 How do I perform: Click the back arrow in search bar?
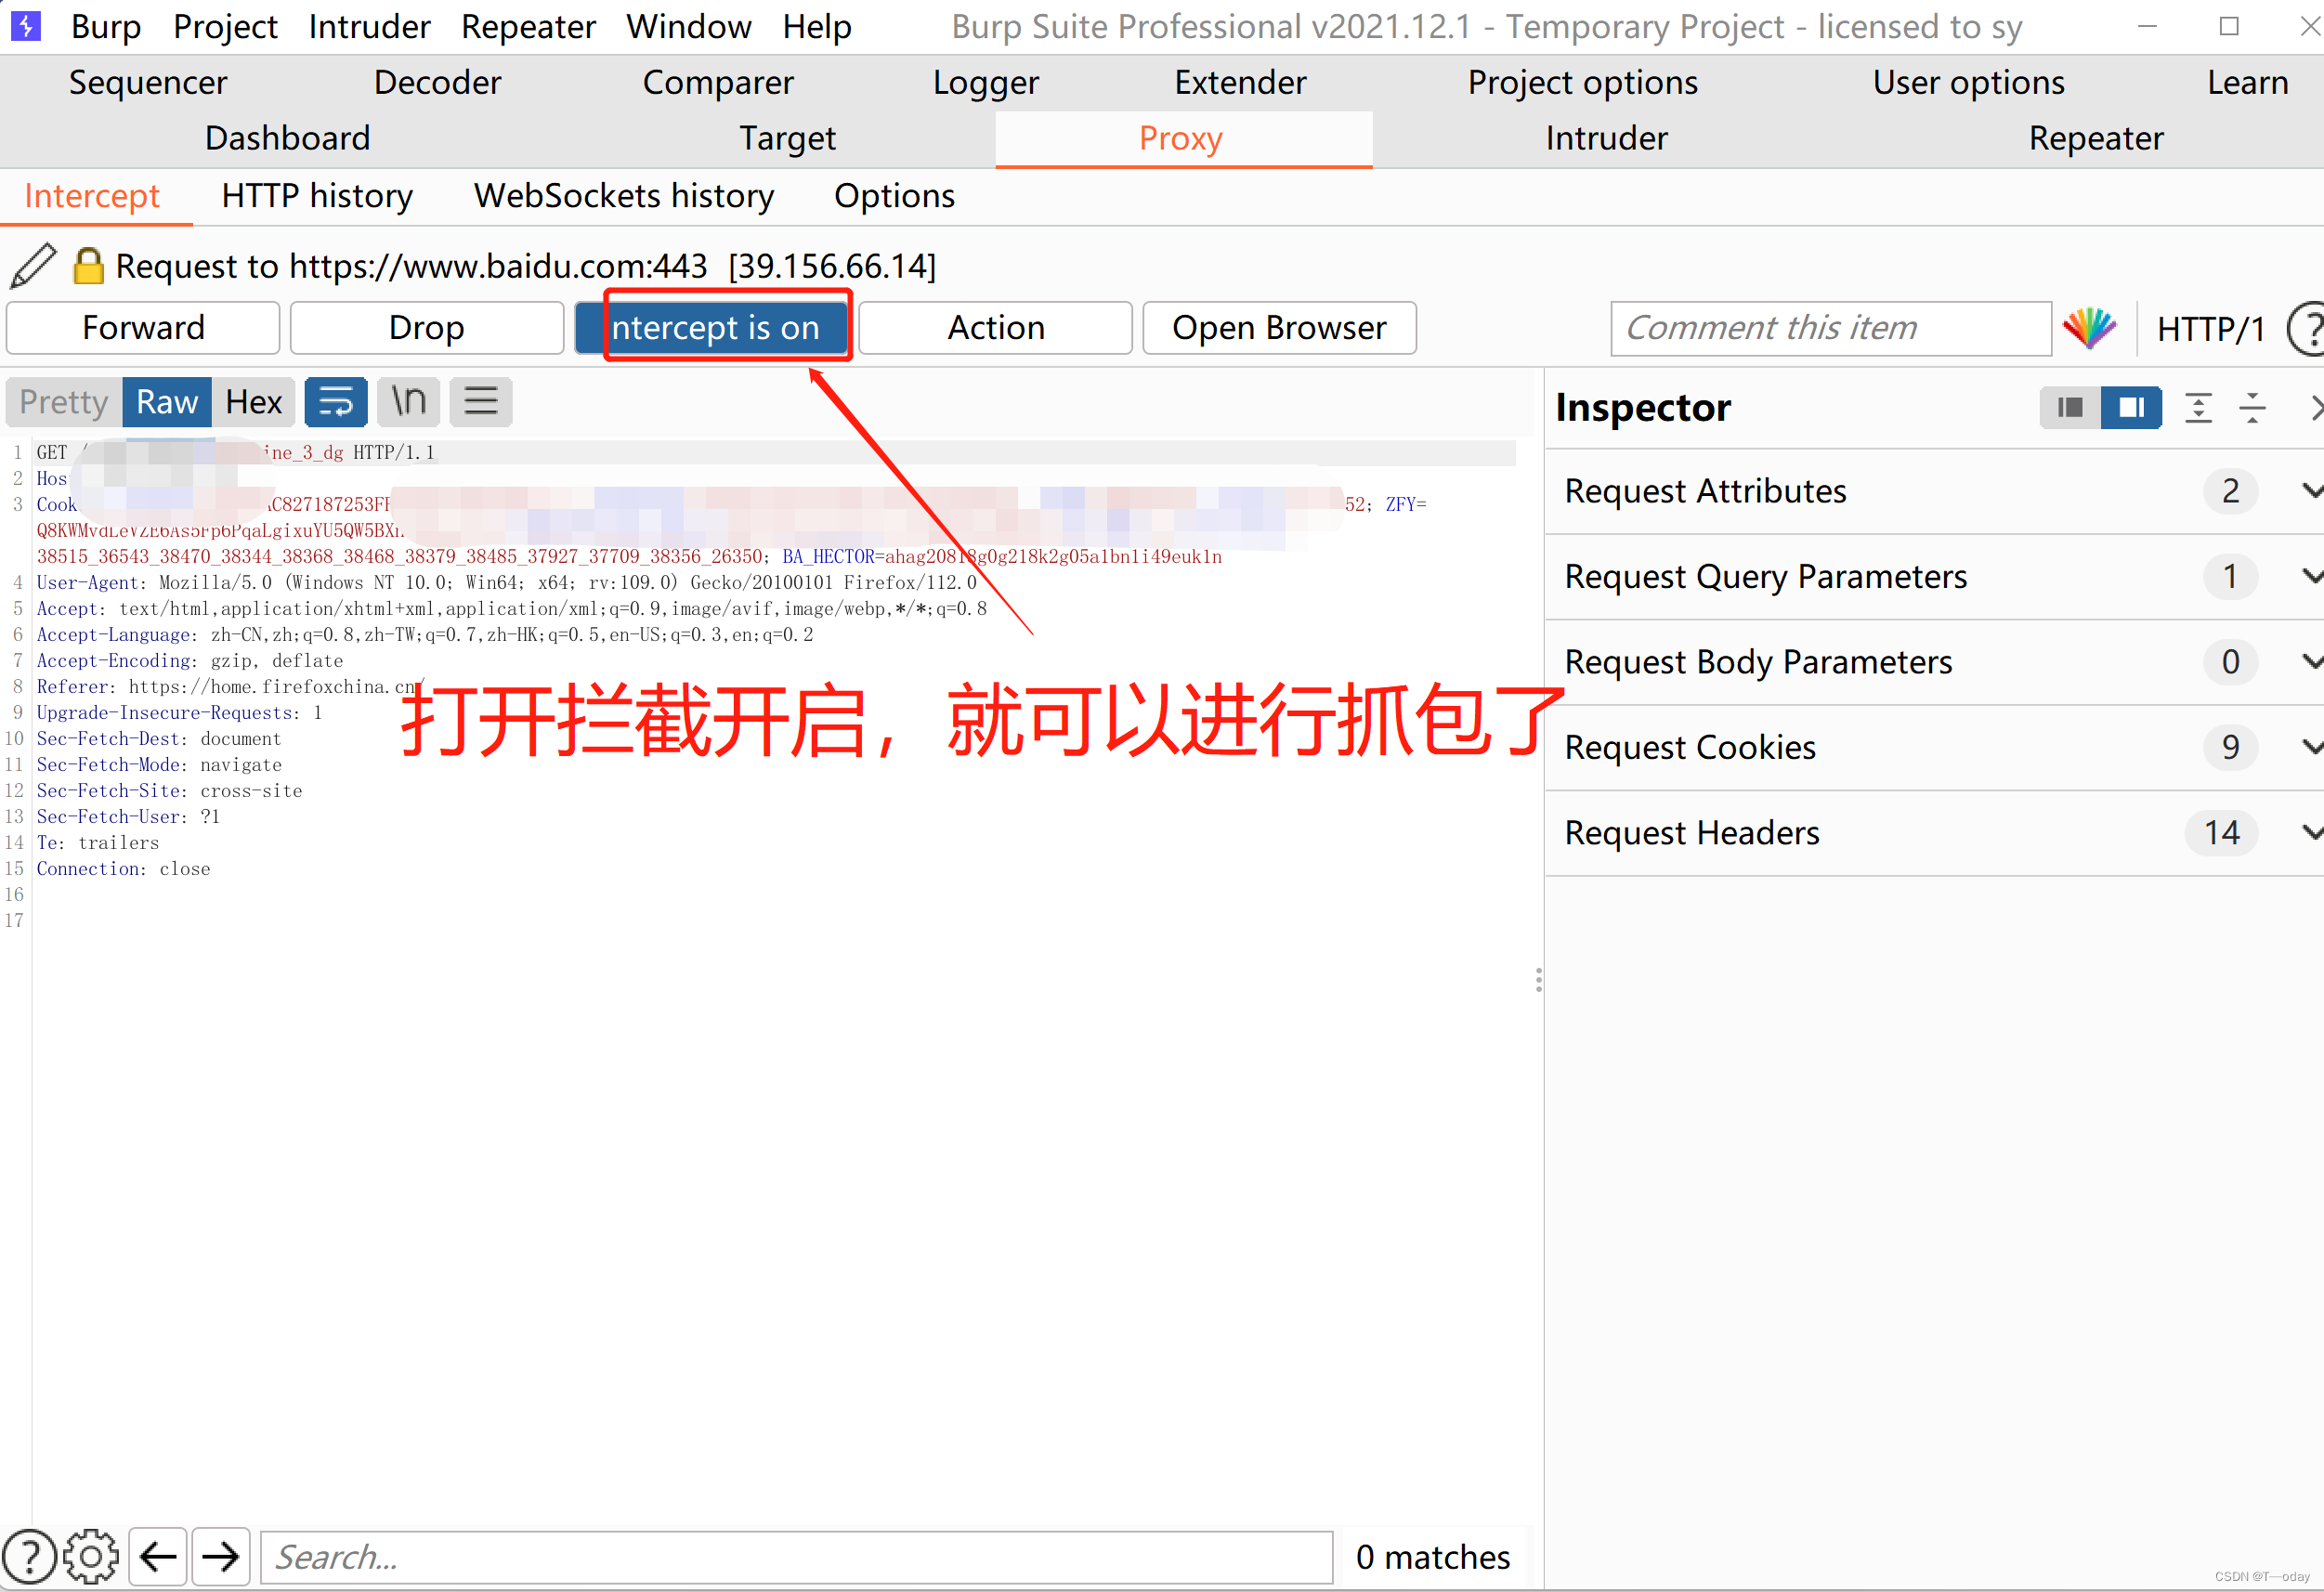click(x=158, y=1557)
